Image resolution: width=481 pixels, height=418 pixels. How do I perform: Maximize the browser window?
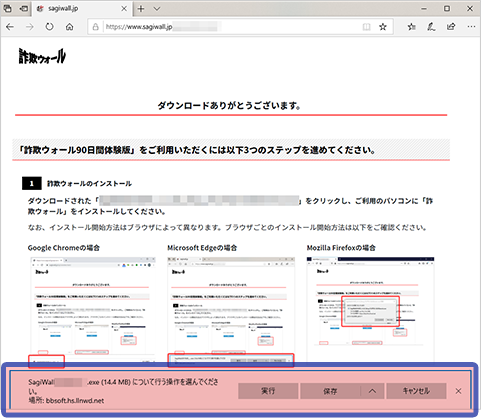pyautogui.click(x=447, y=9)
